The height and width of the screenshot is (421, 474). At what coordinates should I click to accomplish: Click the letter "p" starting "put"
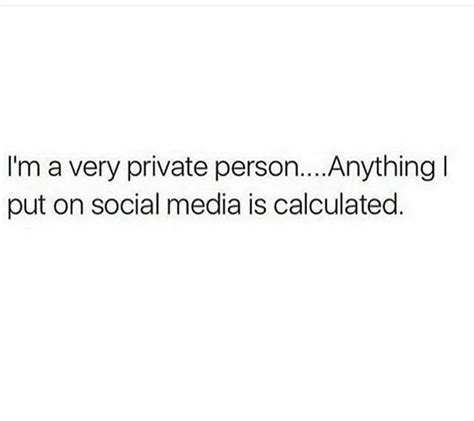coord(15,210)
